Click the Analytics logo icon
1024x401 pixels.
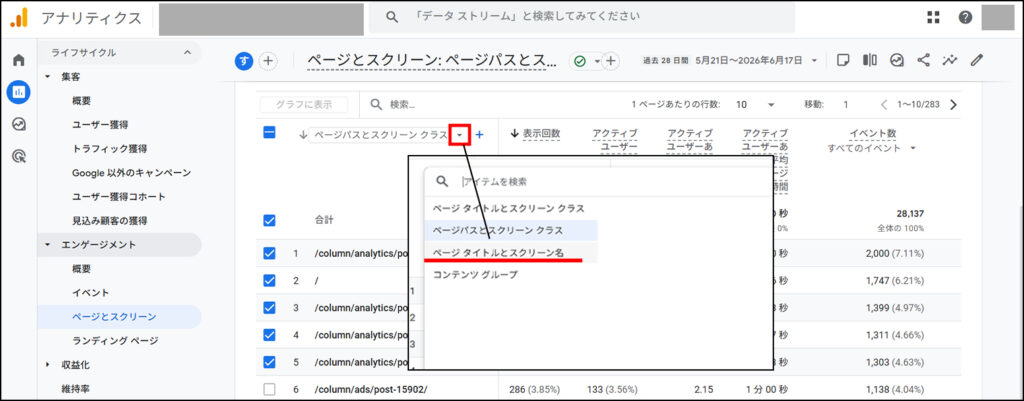(x=18, y=18)
